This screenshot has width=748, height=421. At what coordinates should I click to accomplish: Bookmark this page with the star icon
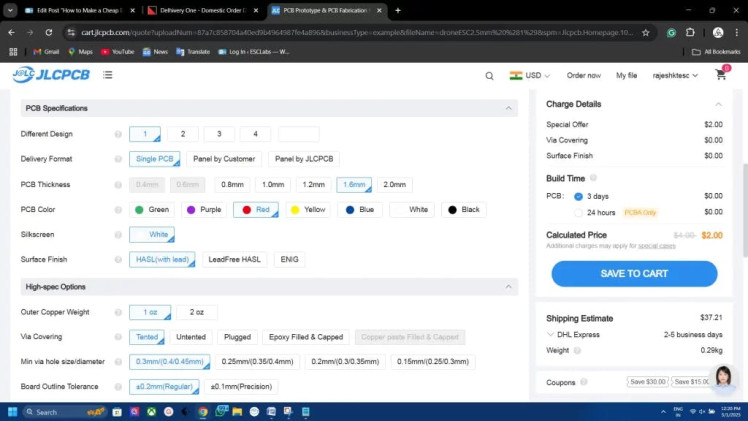tap(646, 32)
